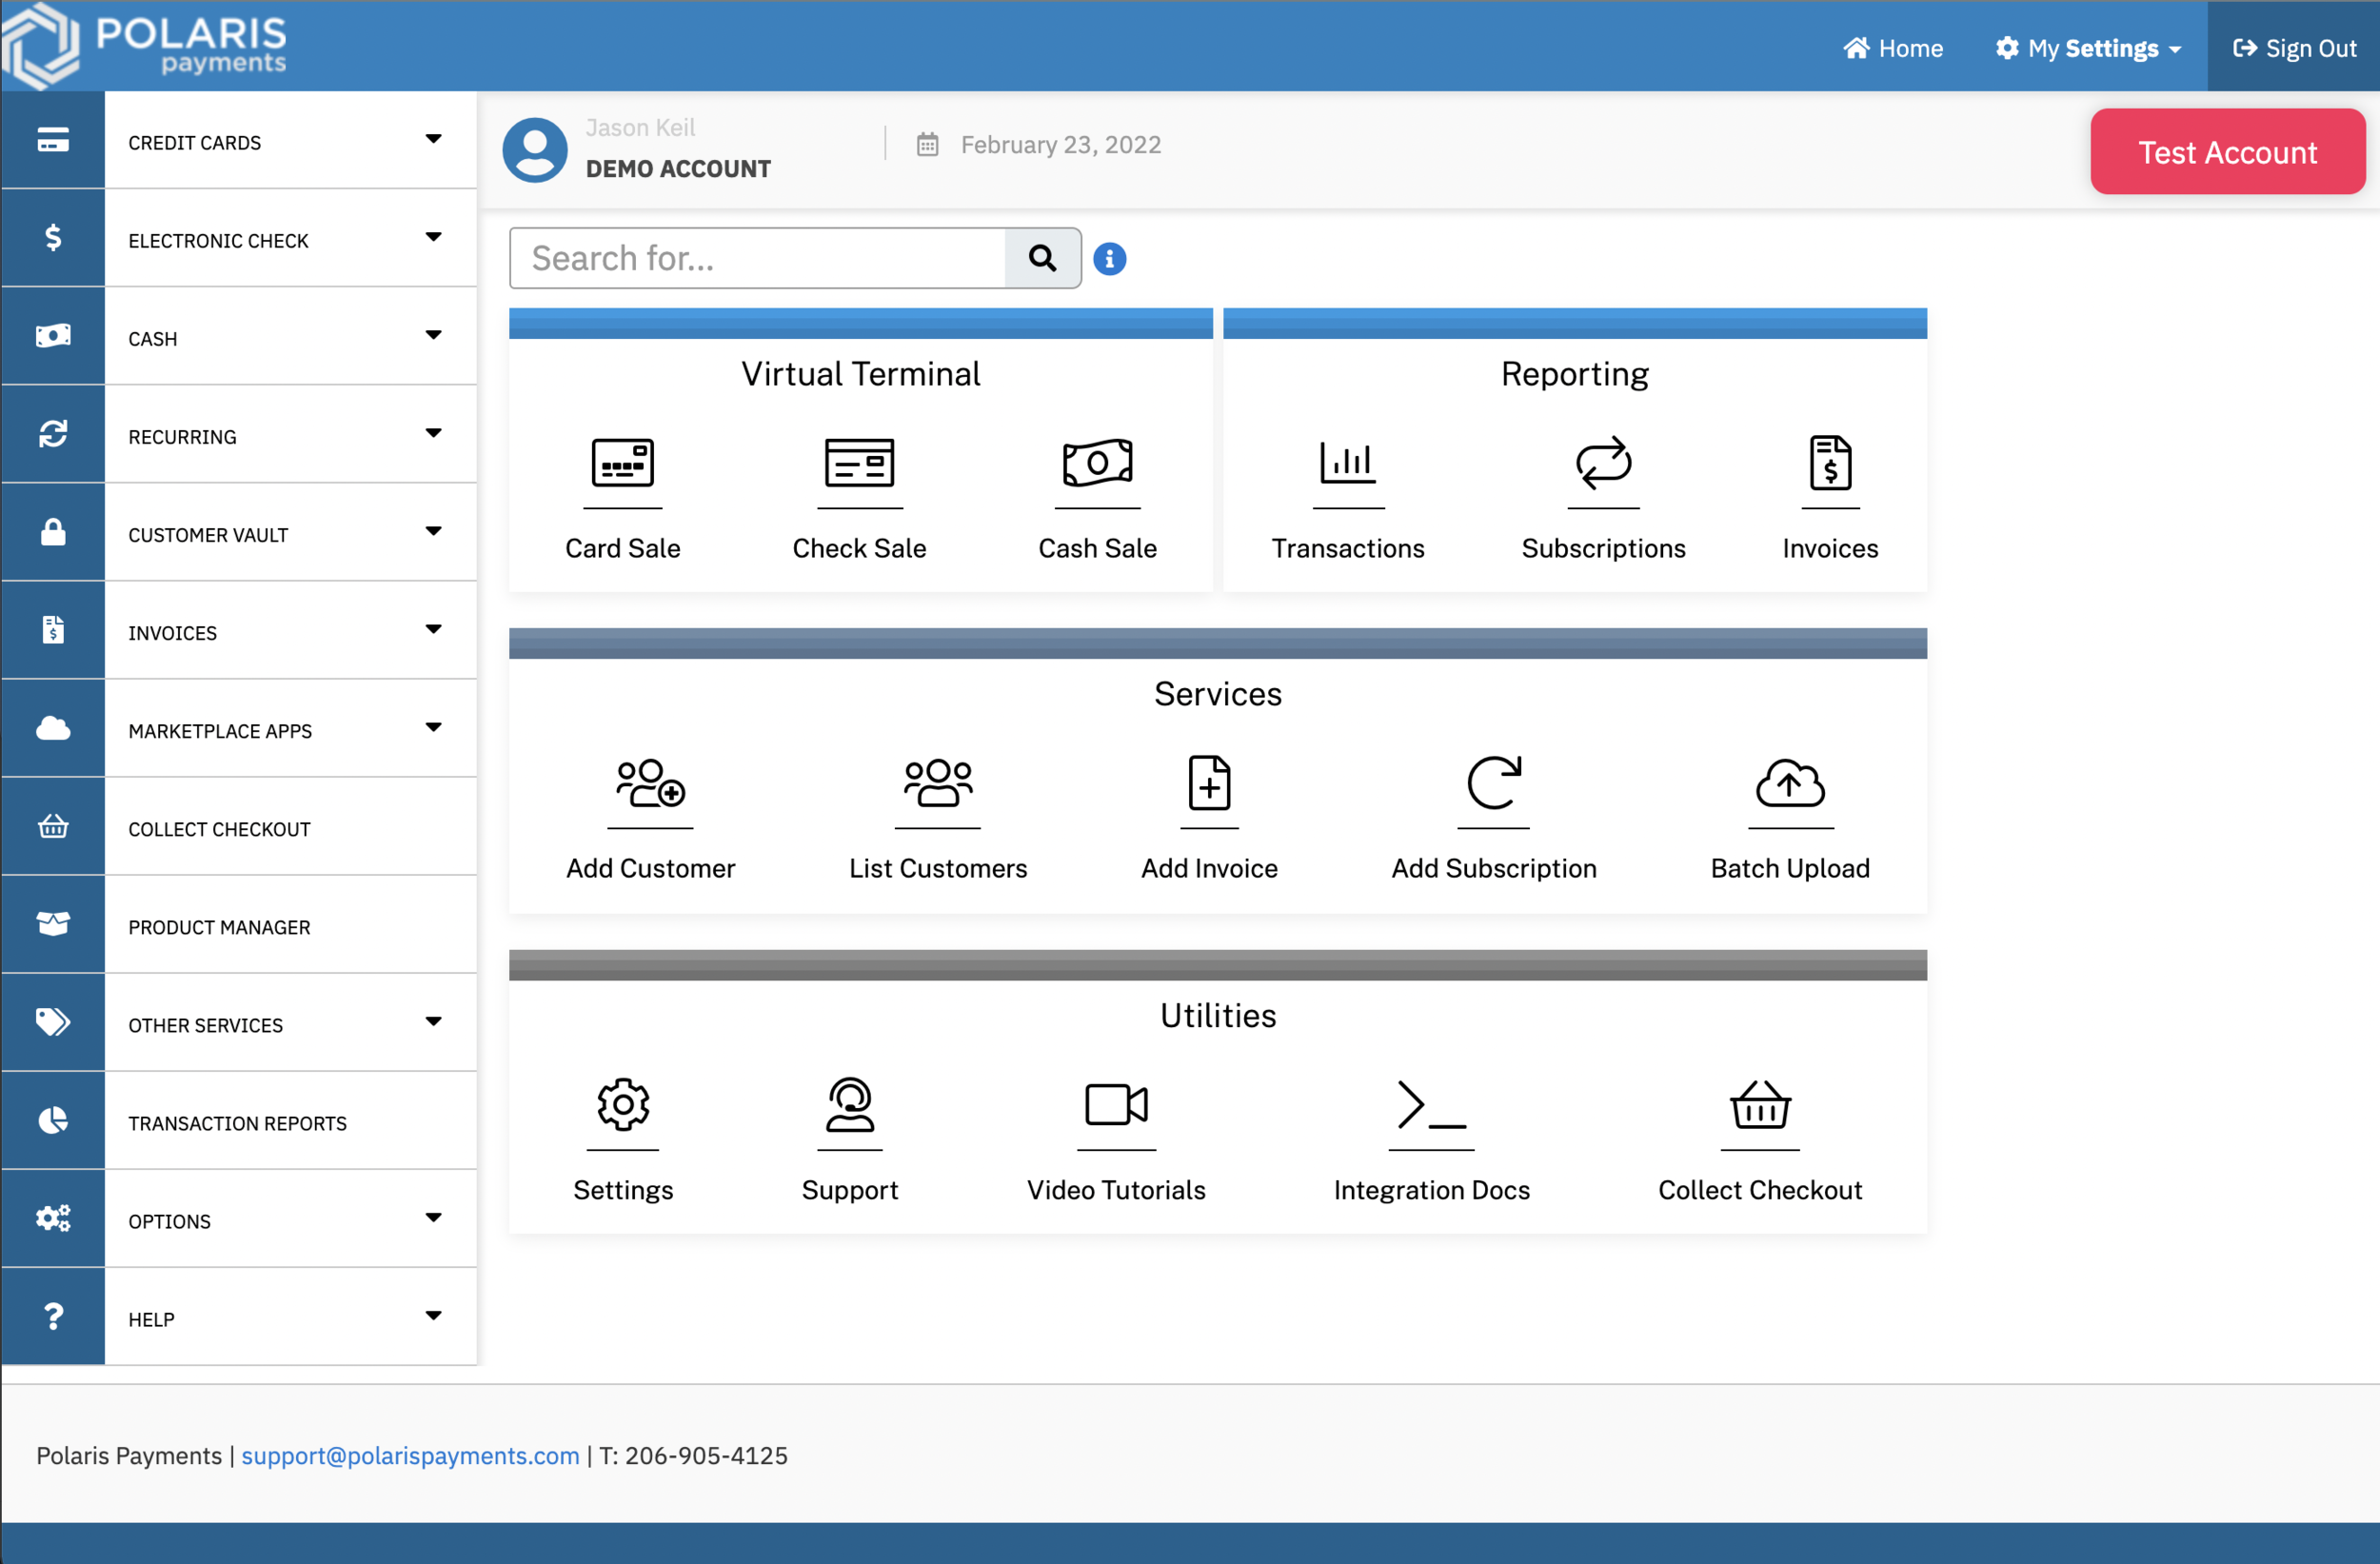Open the Settings gear in Utilities
Viewport: 2380px width, 1564px height.
coord(623,1104)
